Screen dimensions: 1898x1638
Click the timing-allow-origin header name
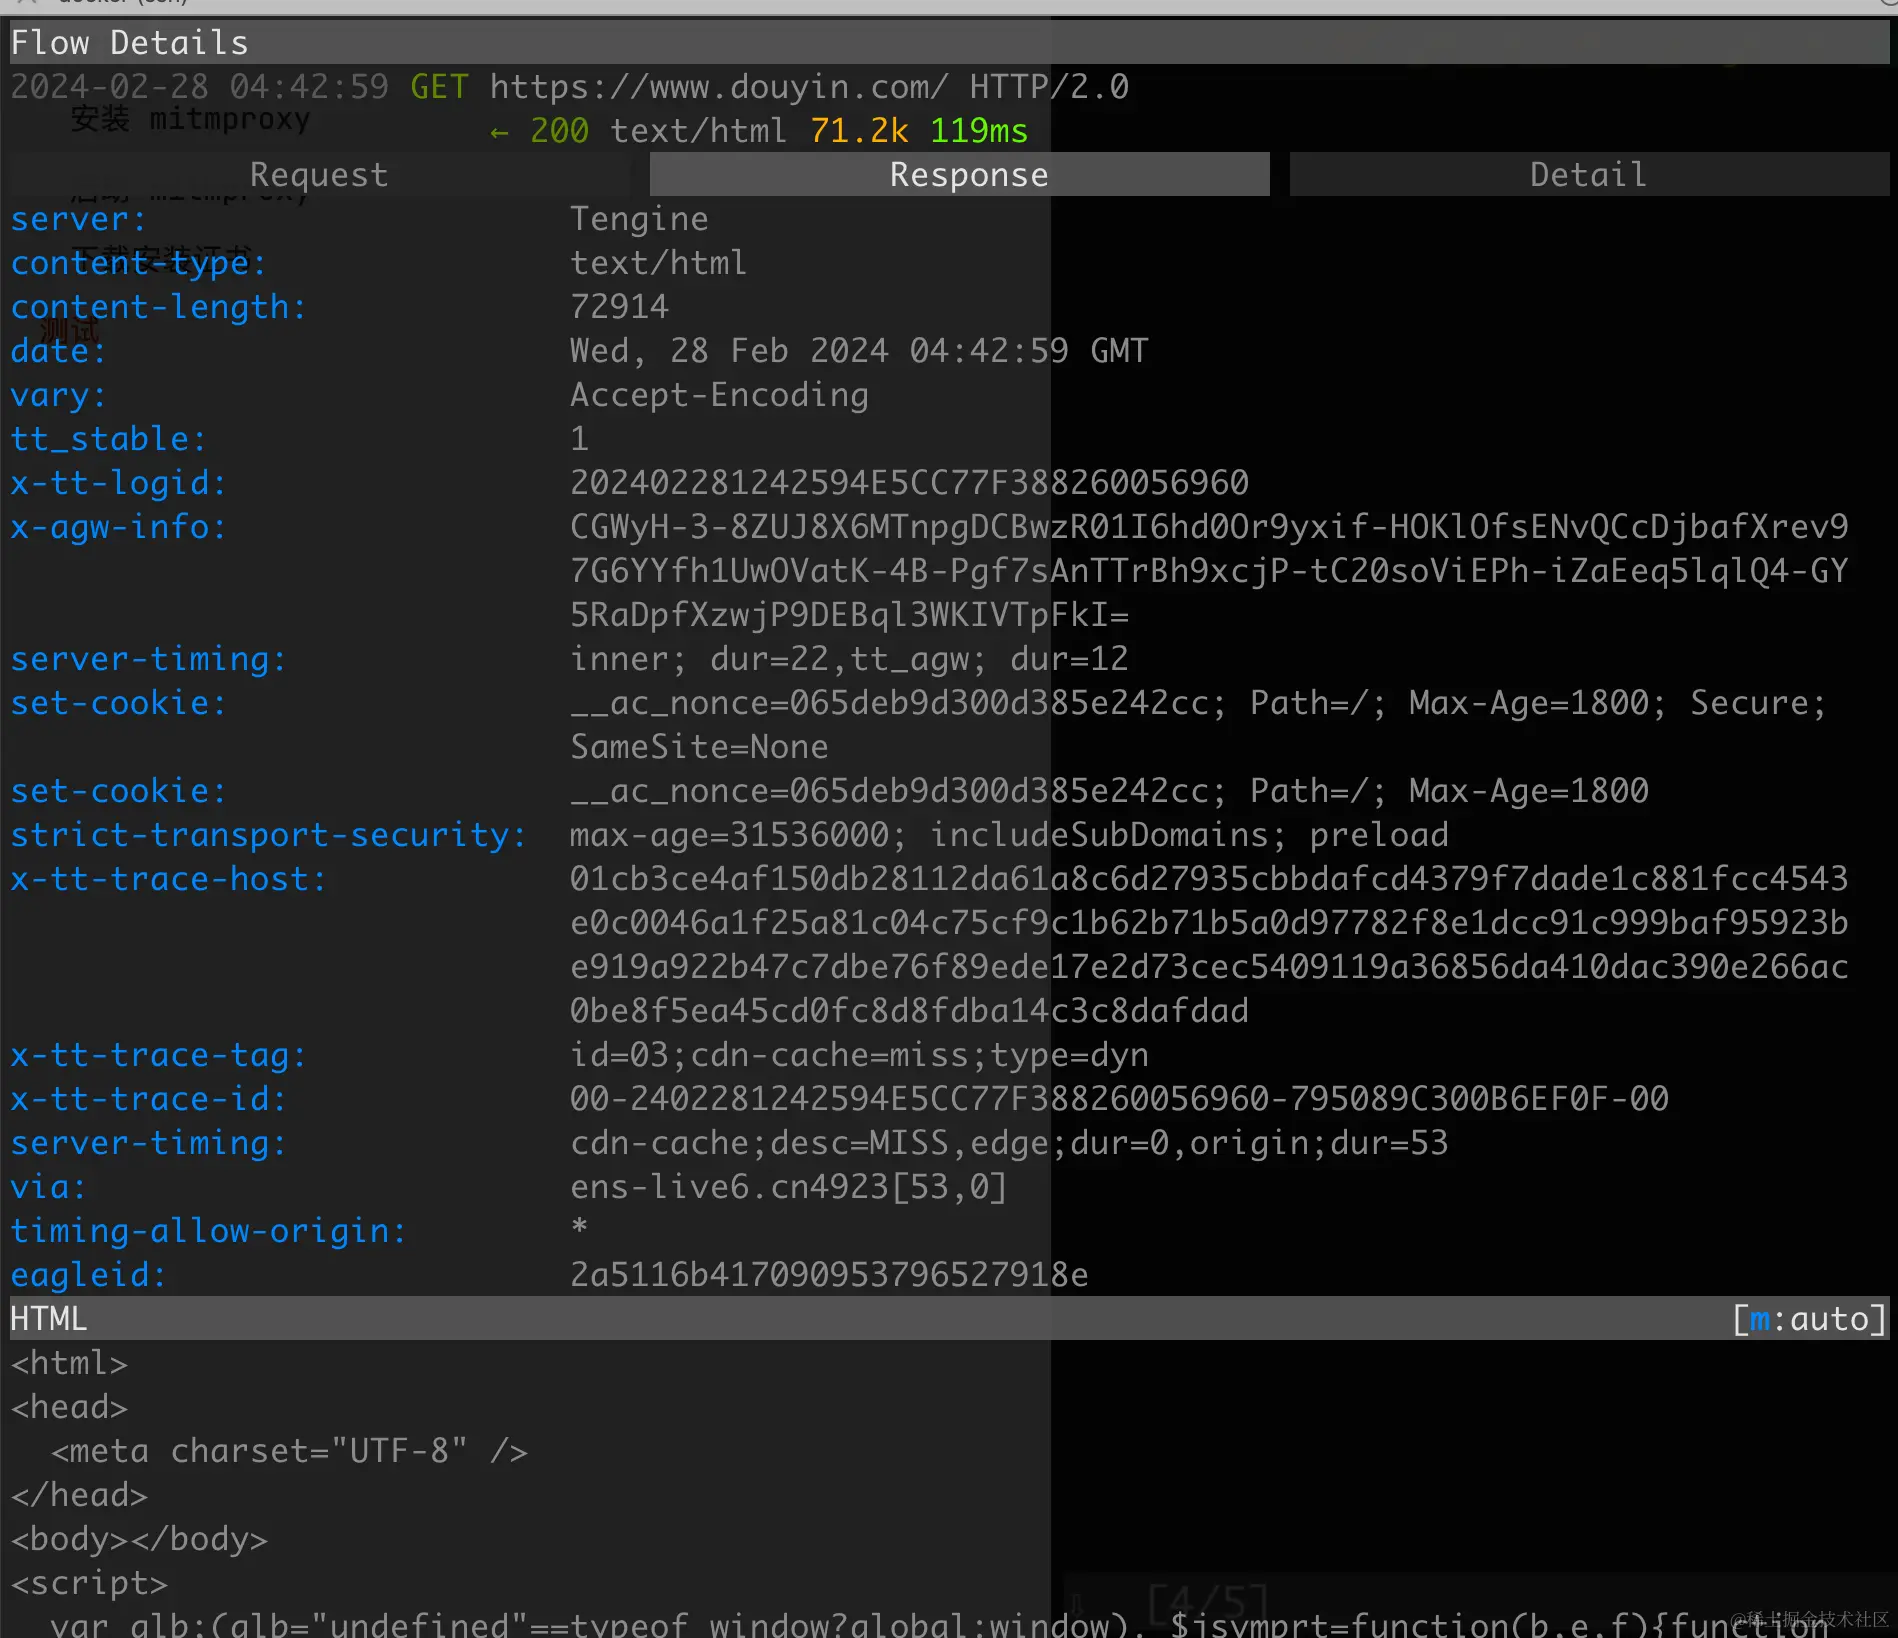tap(208, 1231)
